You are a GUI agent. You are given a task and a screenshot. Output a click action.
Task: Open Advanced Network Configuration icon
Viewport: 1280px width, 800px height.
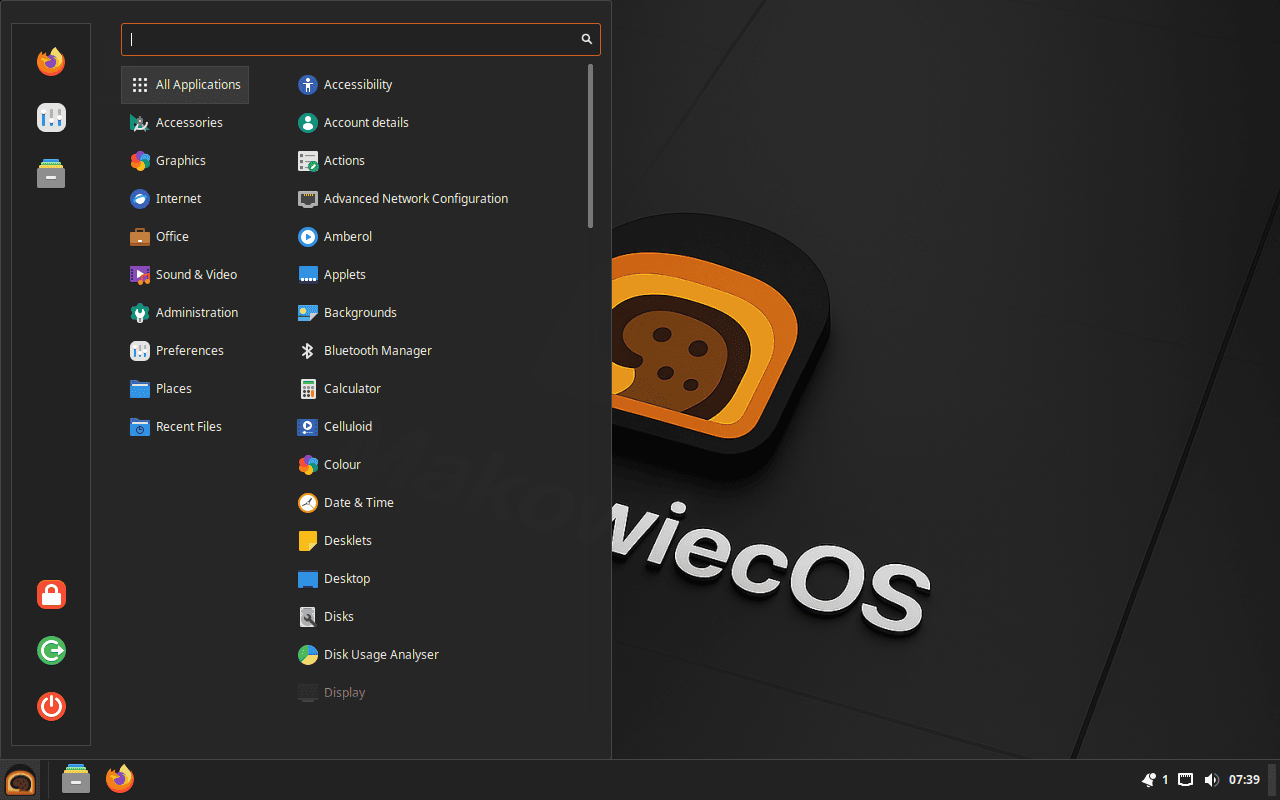pyautogui.click(x=308, y=199)
